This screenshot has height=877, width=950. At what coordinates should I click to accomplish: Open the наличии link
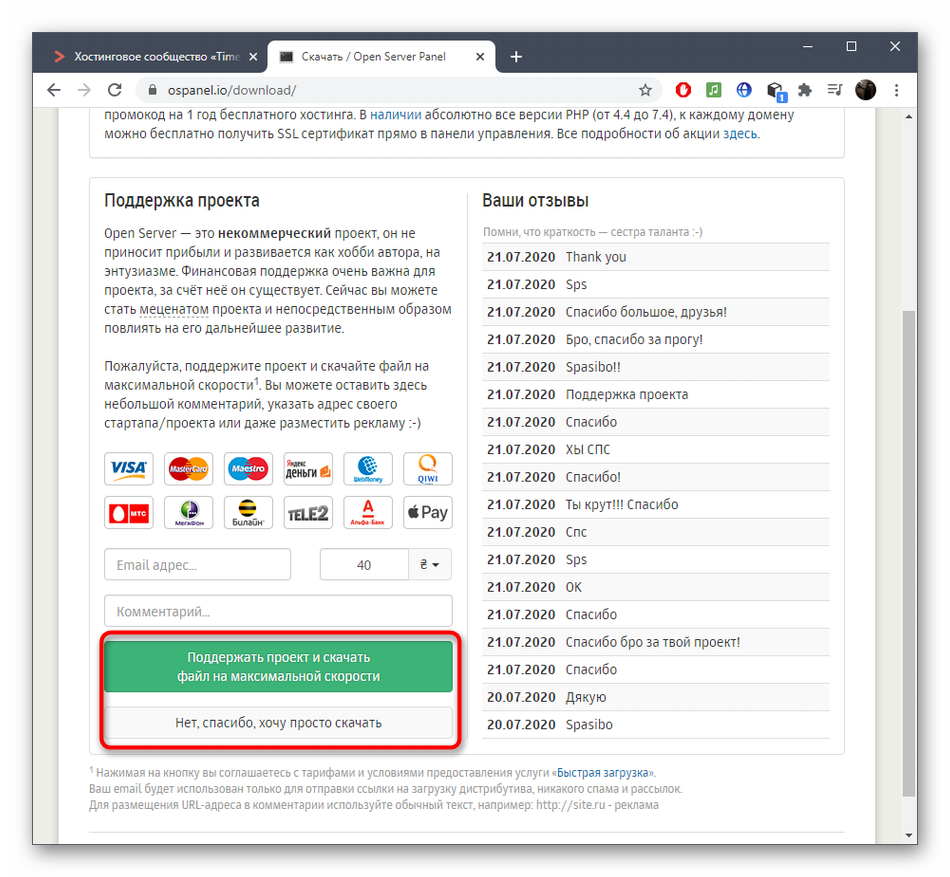pyautogui.click(x=395, y=114)
